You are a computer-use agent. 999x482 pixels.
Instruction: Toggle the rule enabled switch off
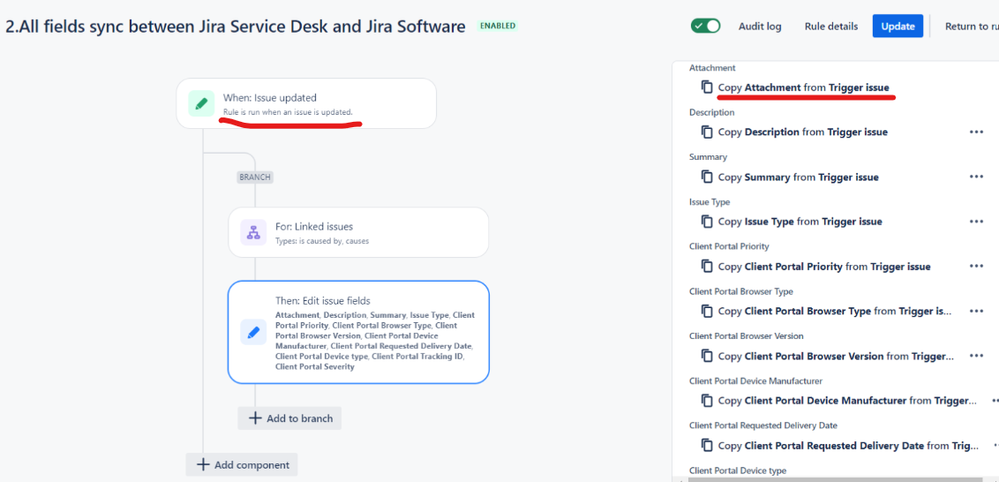(x=705, y=26)
